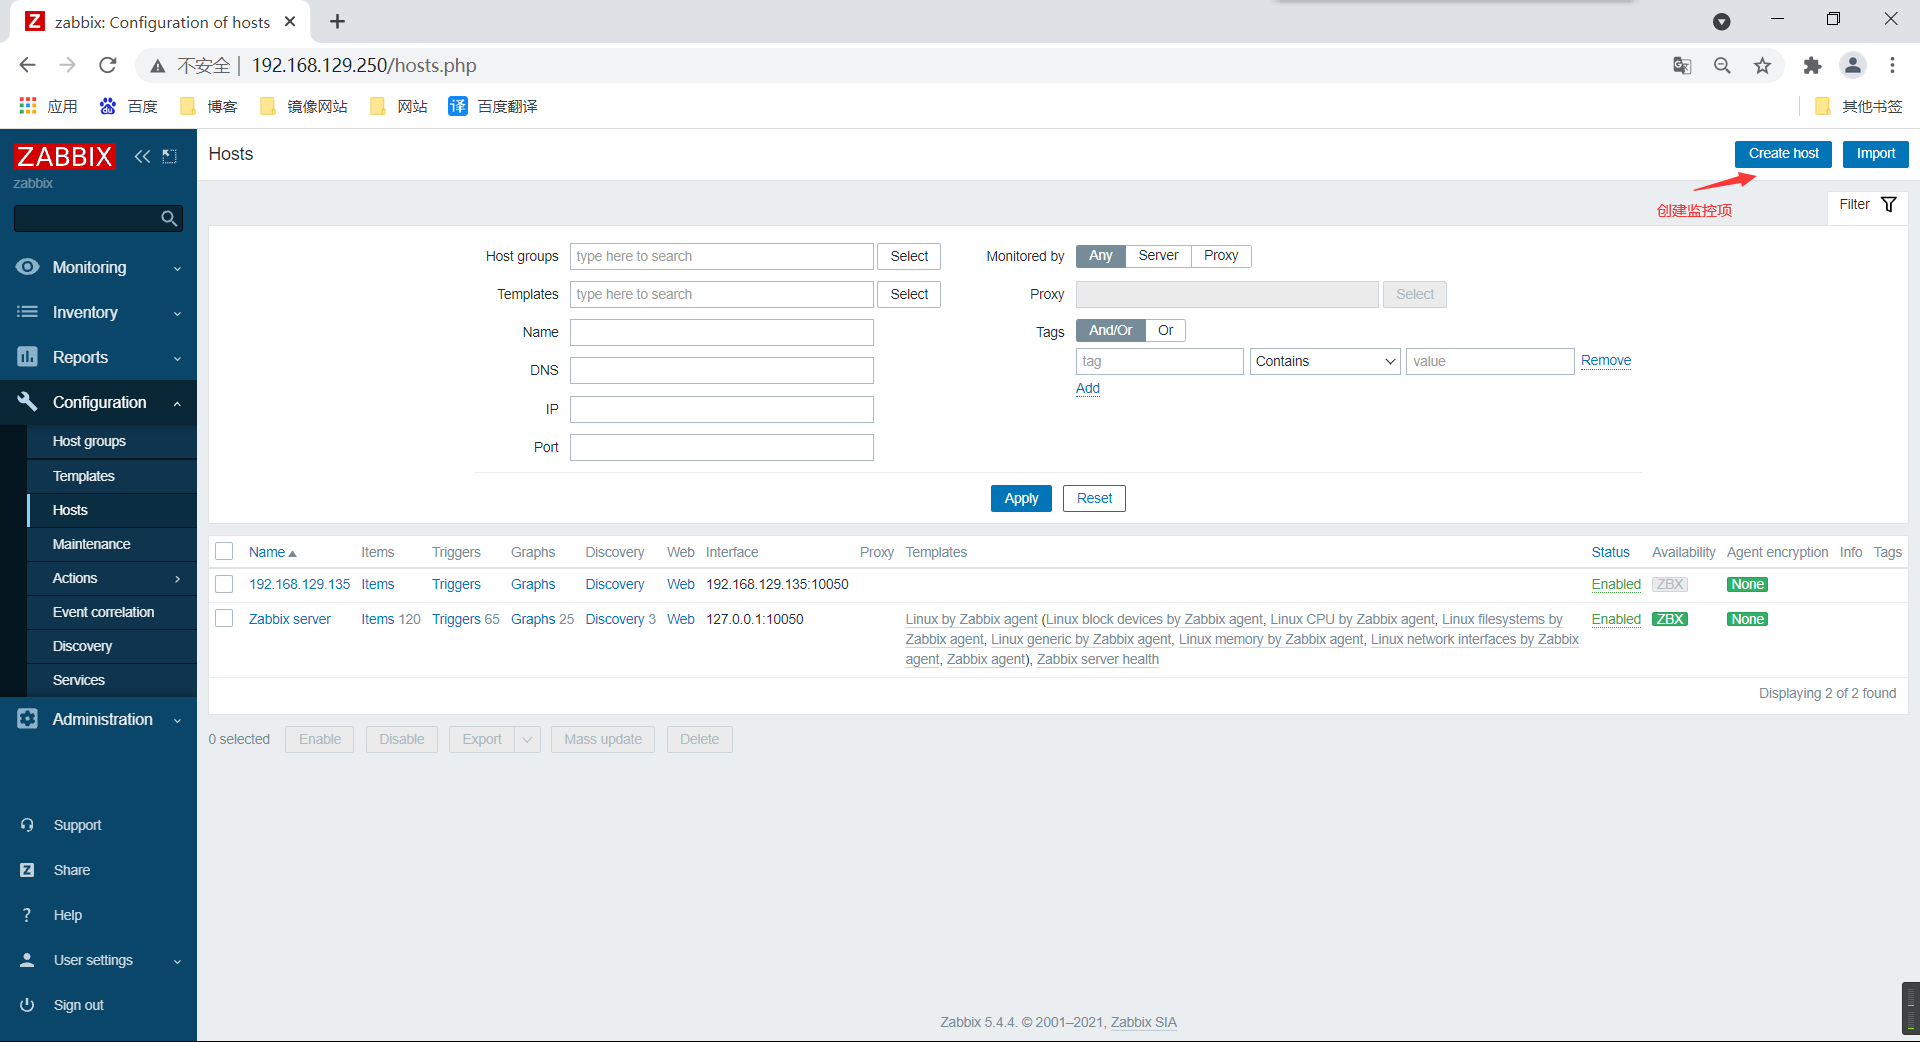Expand the Reports menu

click(x=177, y=358)
